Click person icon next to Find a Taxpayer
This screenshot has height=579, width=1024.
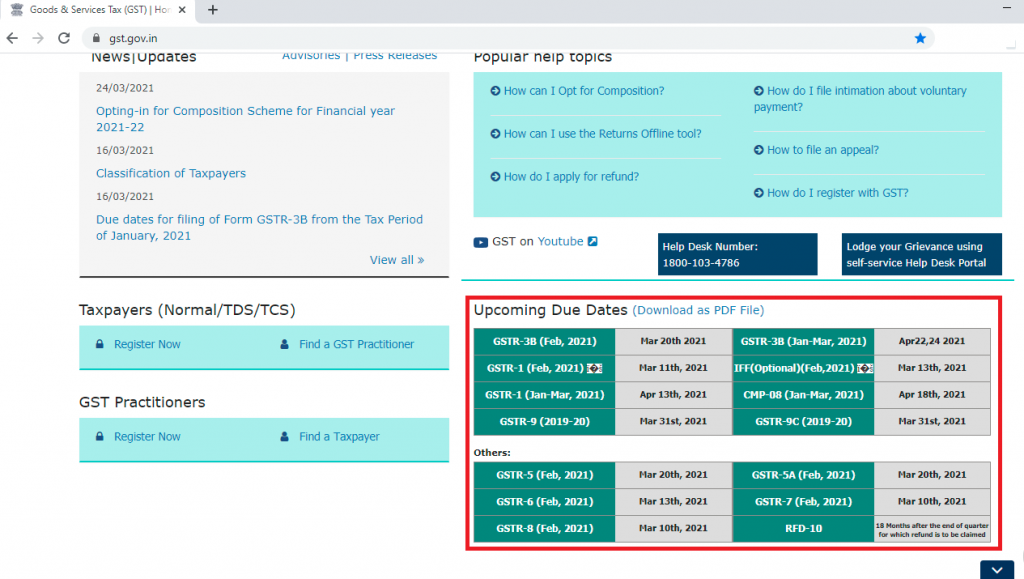[284, 437]
